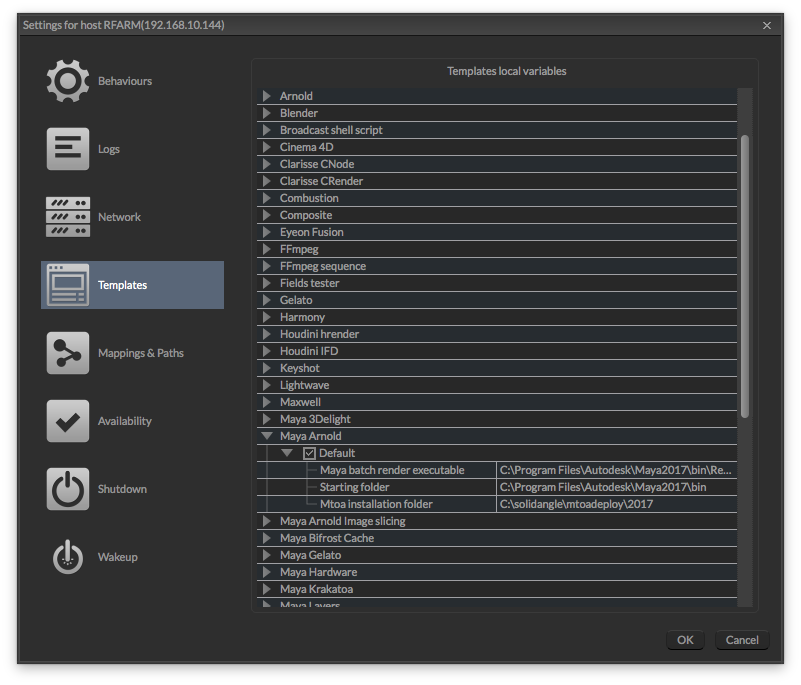
Task: Expand the Arnold template entry
Action: 265,95
